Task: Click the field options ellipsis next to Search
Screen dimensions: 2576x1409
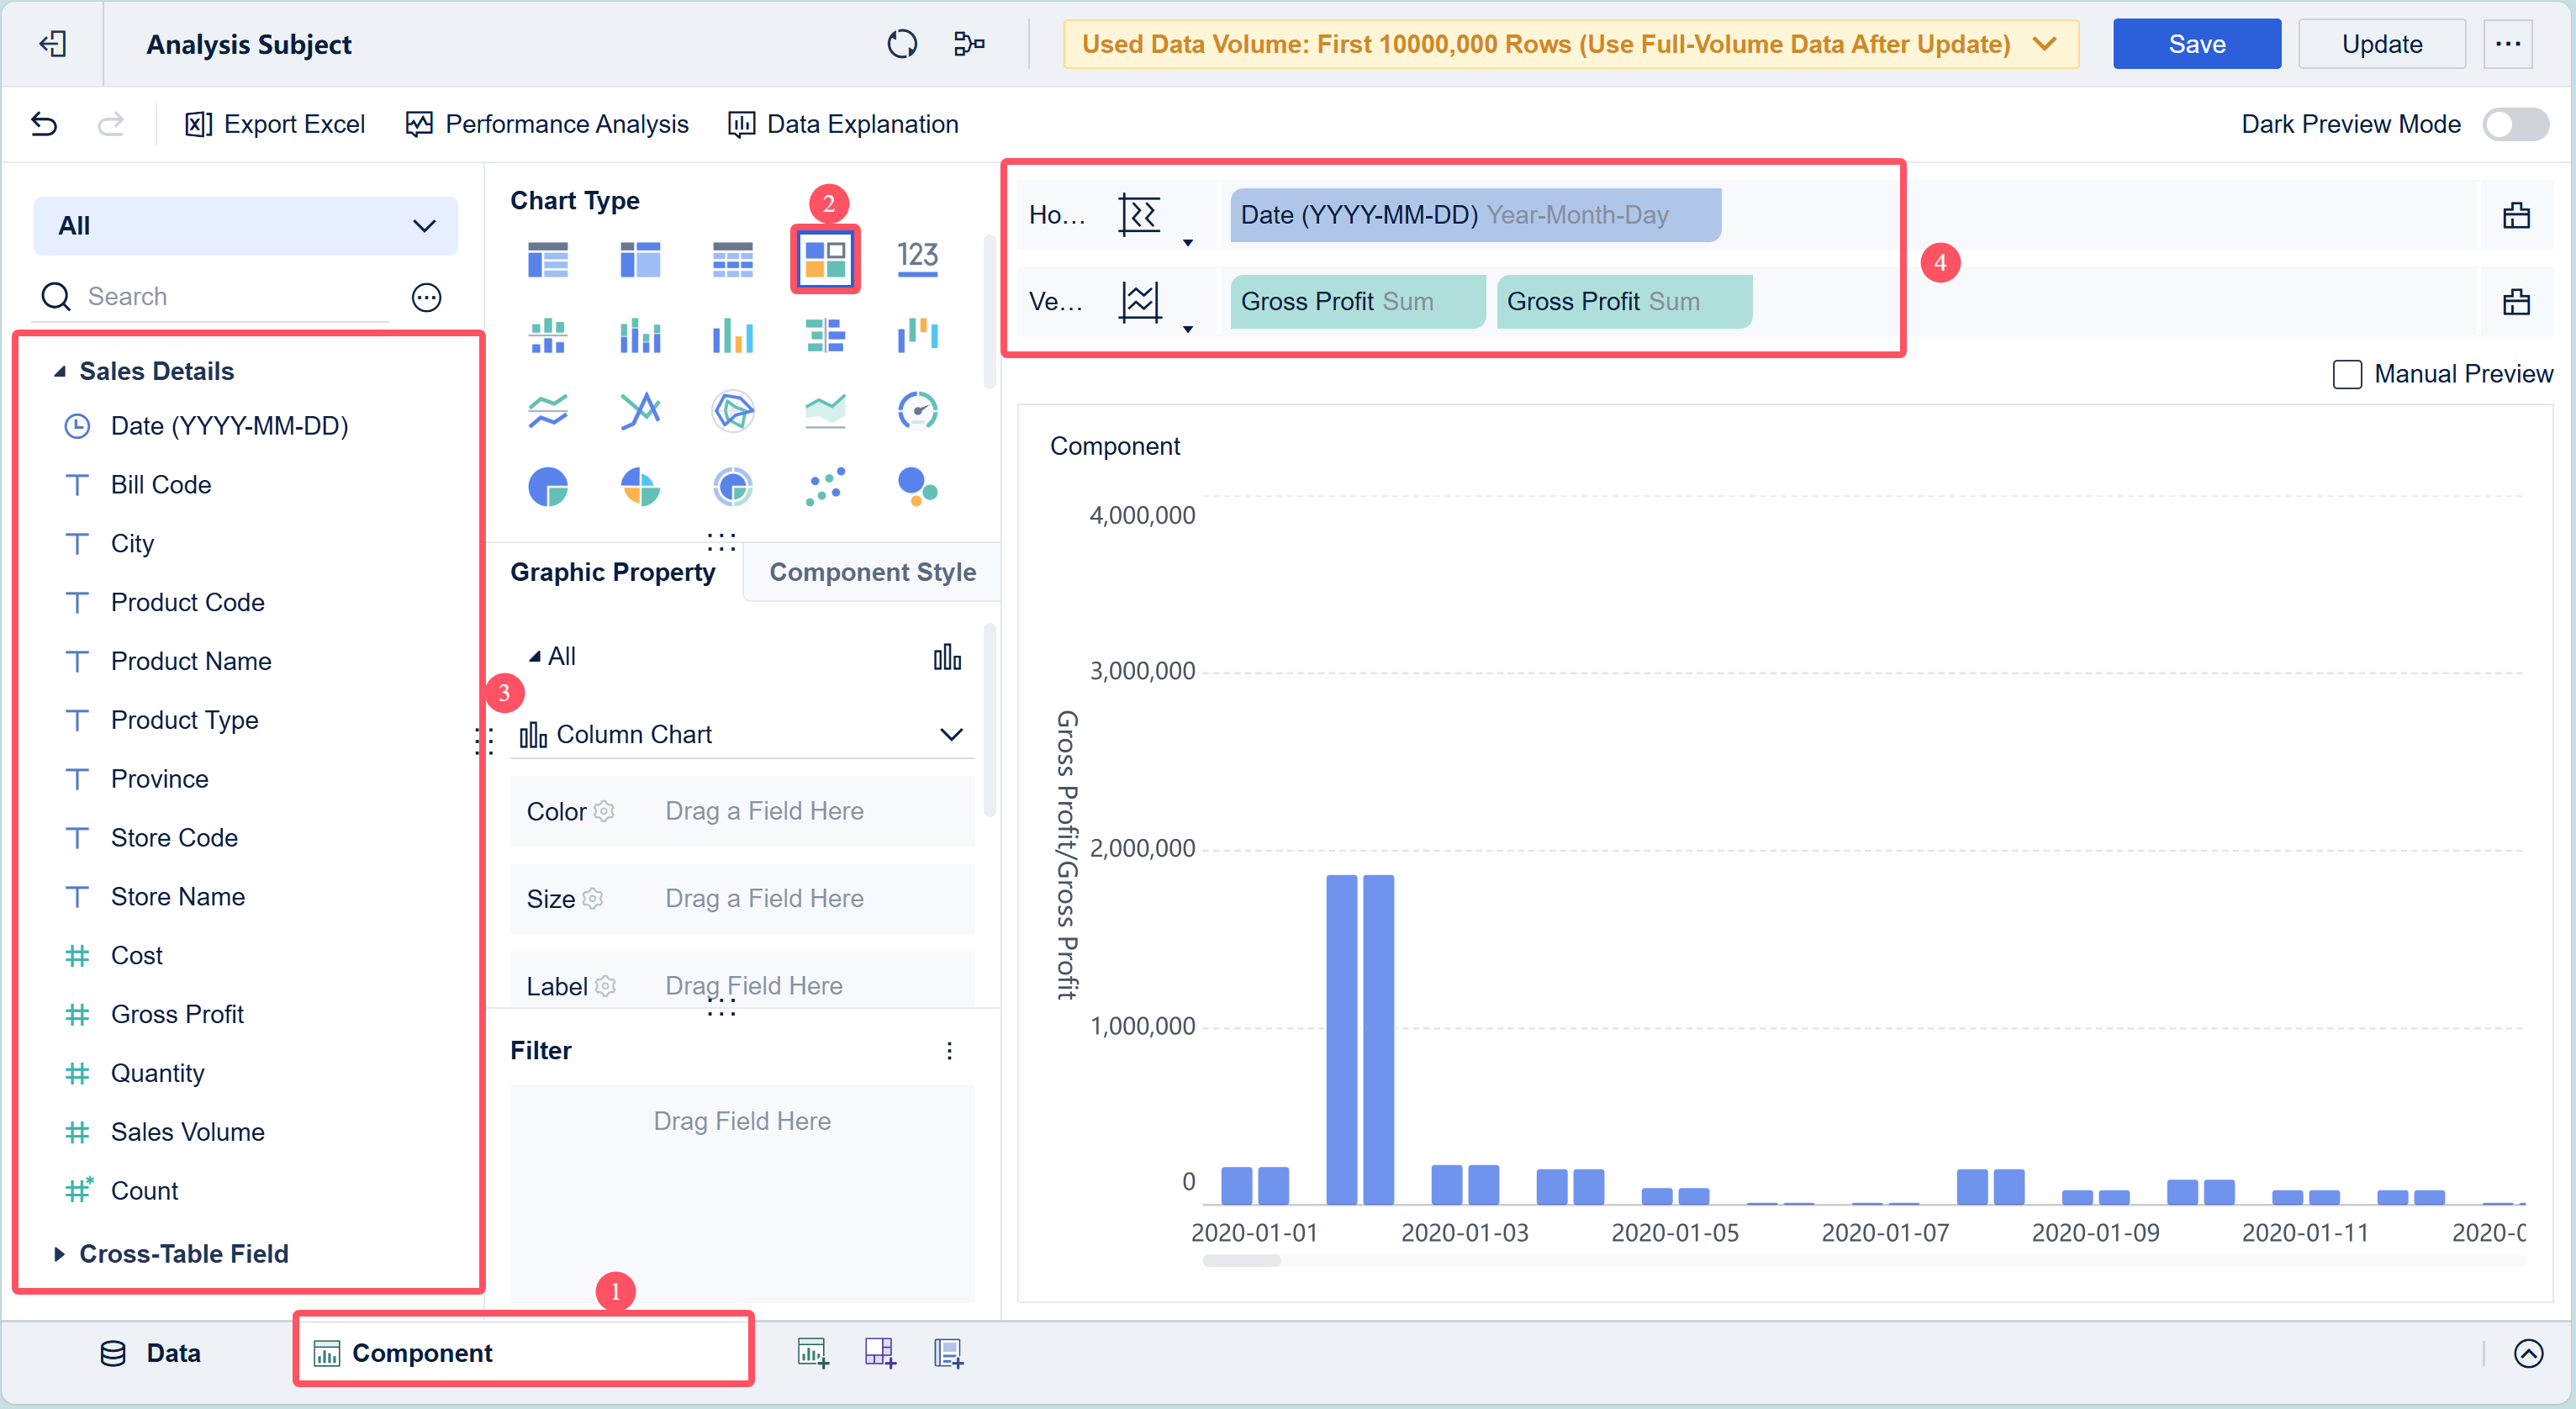Action: pyautogui.click(x=427, y=297)
